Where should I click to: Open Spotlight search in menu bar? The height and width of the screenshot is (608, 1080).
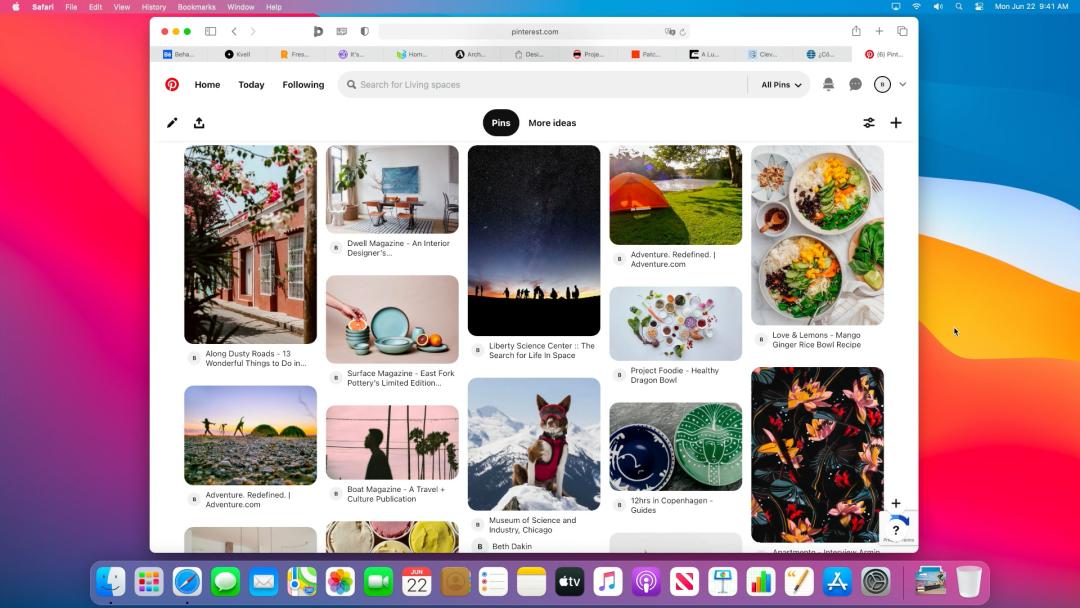point(959,7)
